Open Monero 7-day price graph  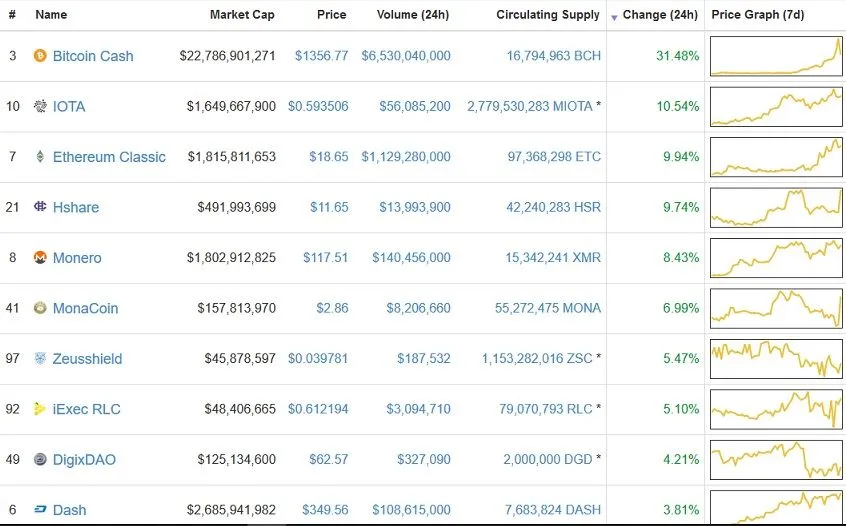pyautogui.click(x=776, y=258)
